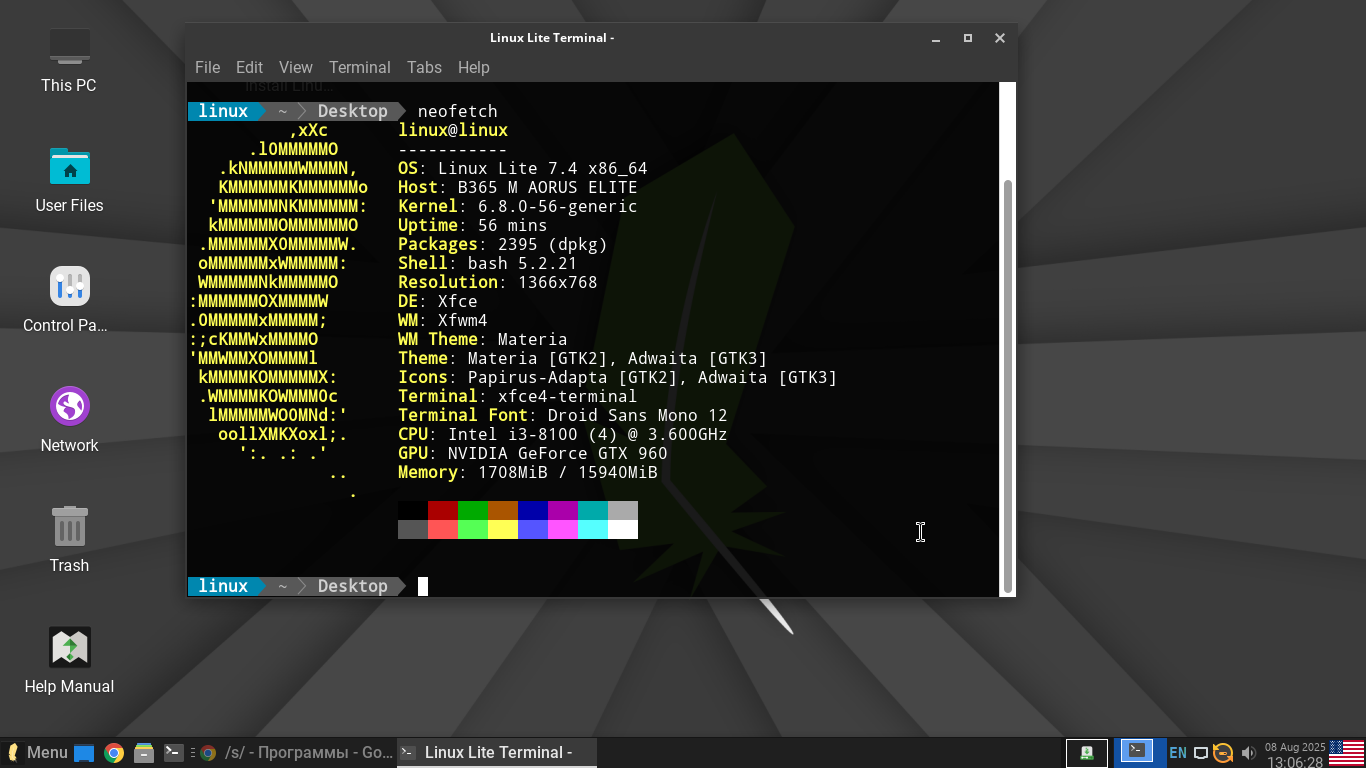This screenshot has width=1366, height=768.
Task: Minimize the Linux Lite Terminal window
Action: point(936,38)
